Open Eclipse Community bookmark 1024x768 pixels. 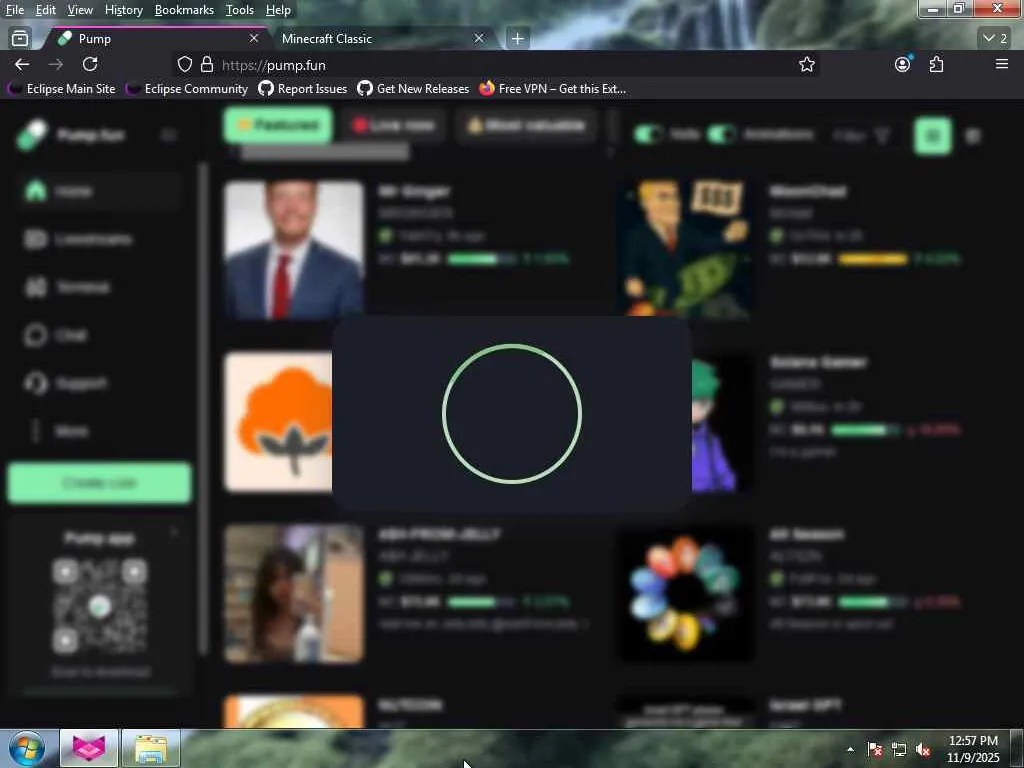click(x=187, y=88)
